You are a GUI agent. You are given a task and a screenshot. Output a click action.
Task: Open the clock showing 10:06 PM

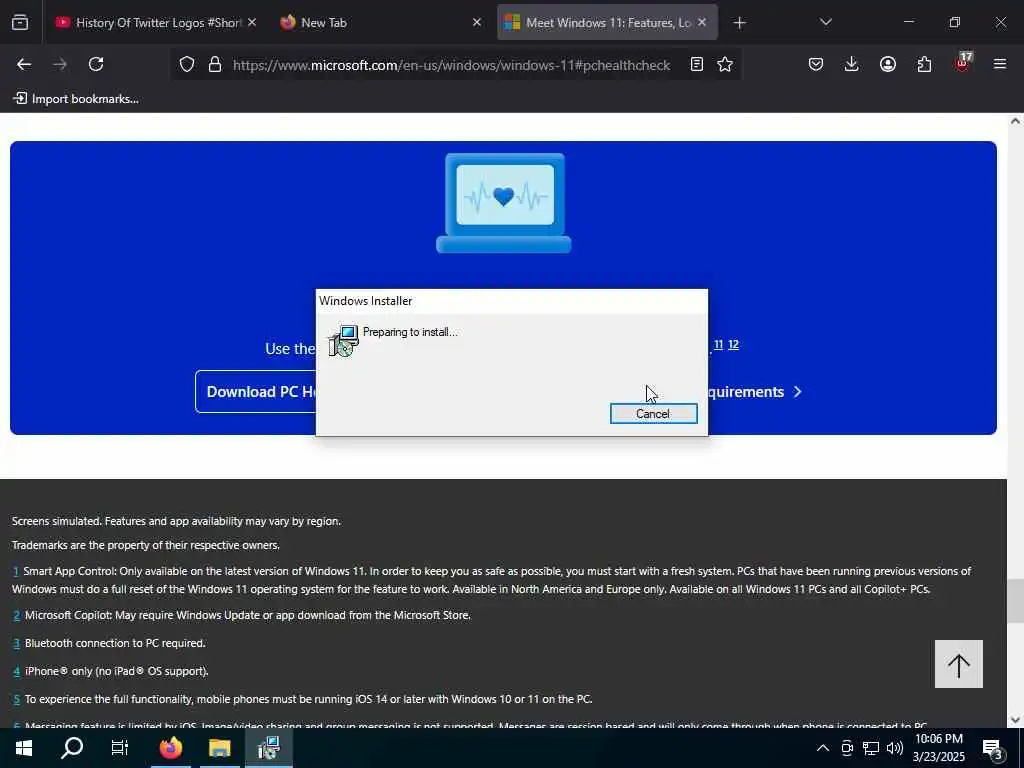tap(938, 748)
